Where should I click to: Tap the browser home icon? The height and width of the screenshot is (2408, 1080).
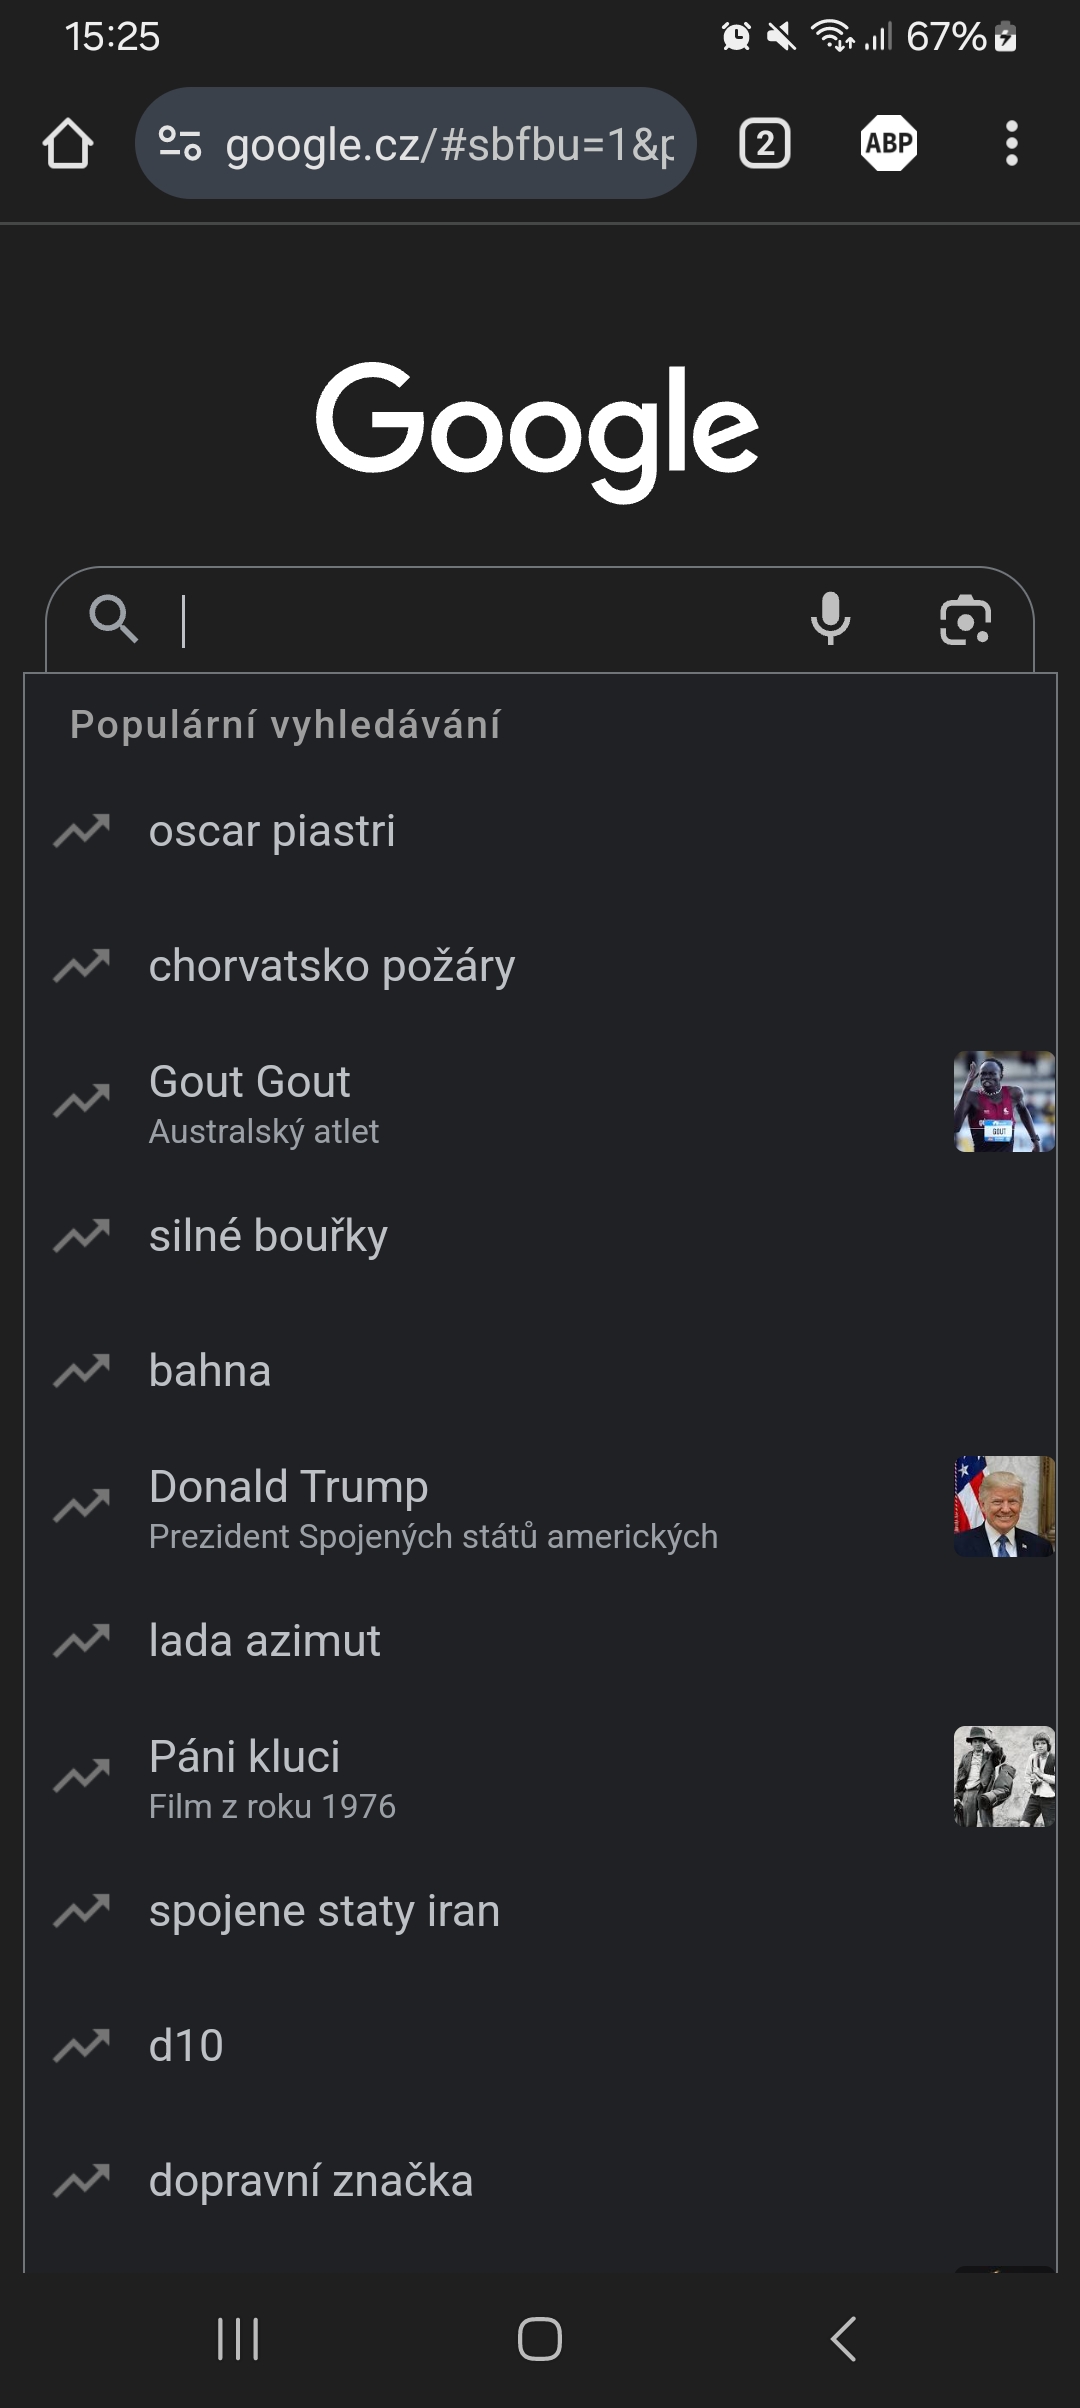[68, 144]
